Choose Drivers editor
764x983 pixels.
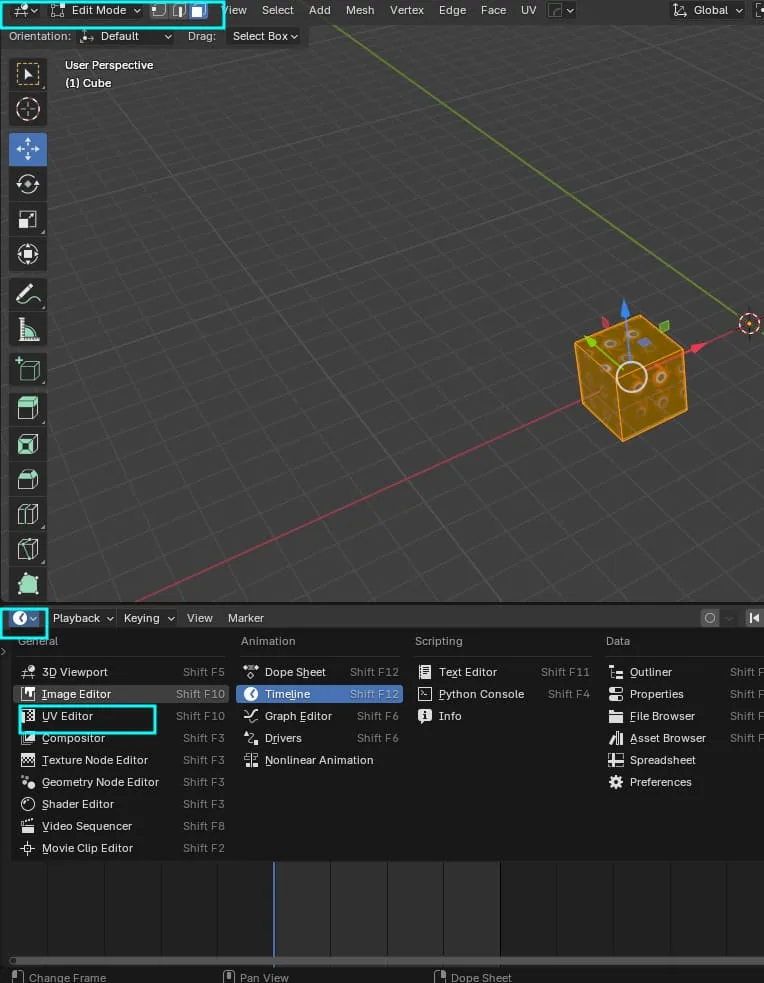tap(320, 739)
